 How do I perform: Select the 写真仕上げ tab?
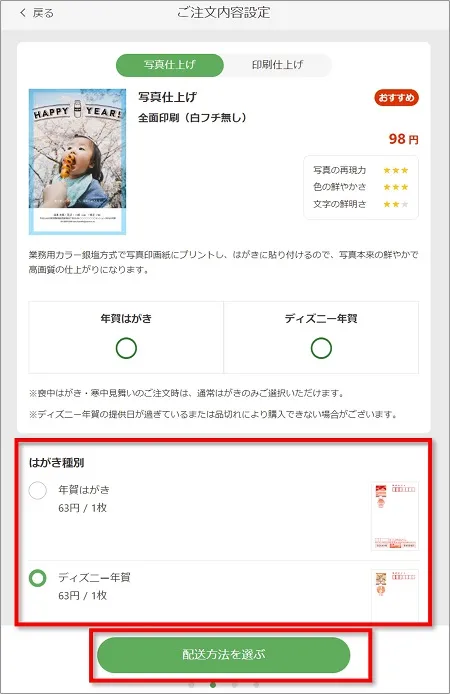pyautogui.click(x=169, y=65)
